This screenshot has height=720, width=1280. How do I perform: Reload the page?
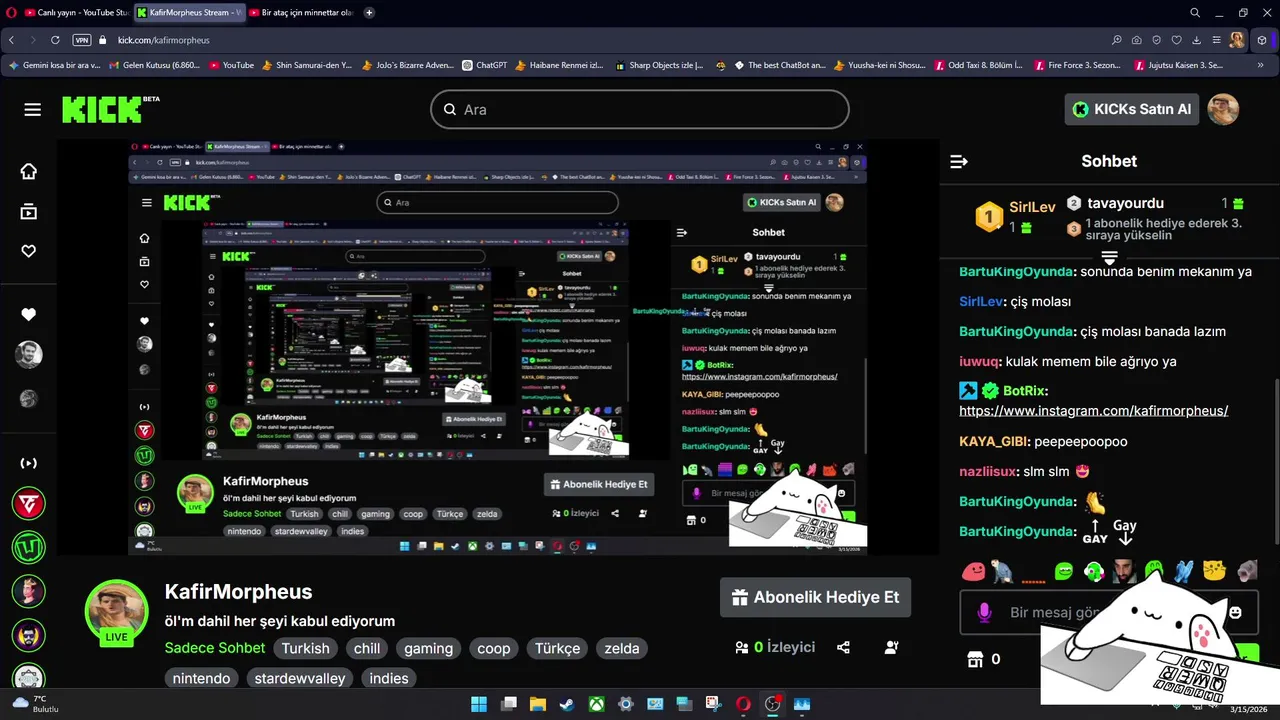55,40
